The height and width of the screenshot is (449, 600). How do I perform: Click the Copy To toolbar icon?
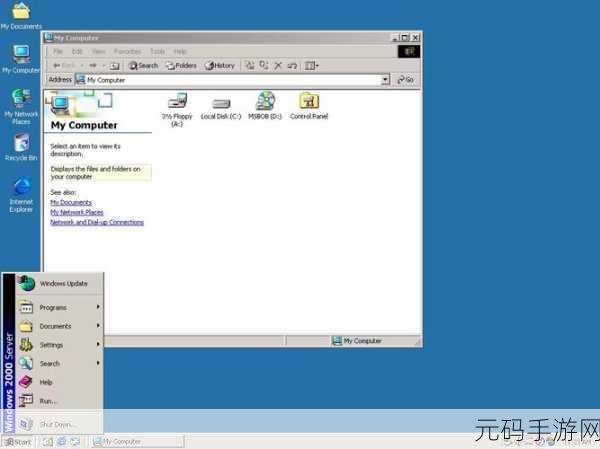tap(264, 65)
